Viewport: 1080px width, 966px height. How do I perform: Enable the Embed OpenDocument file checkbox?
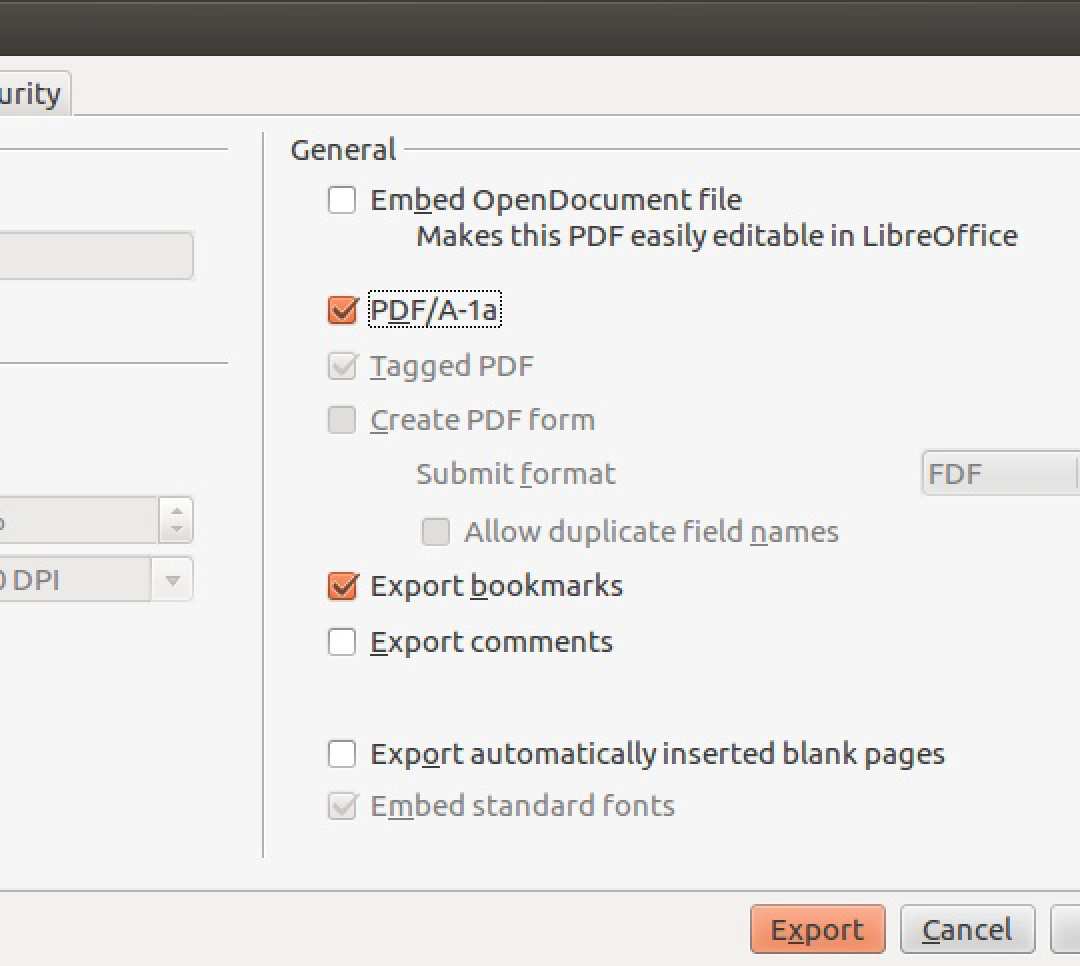click(x=341, y=199)
